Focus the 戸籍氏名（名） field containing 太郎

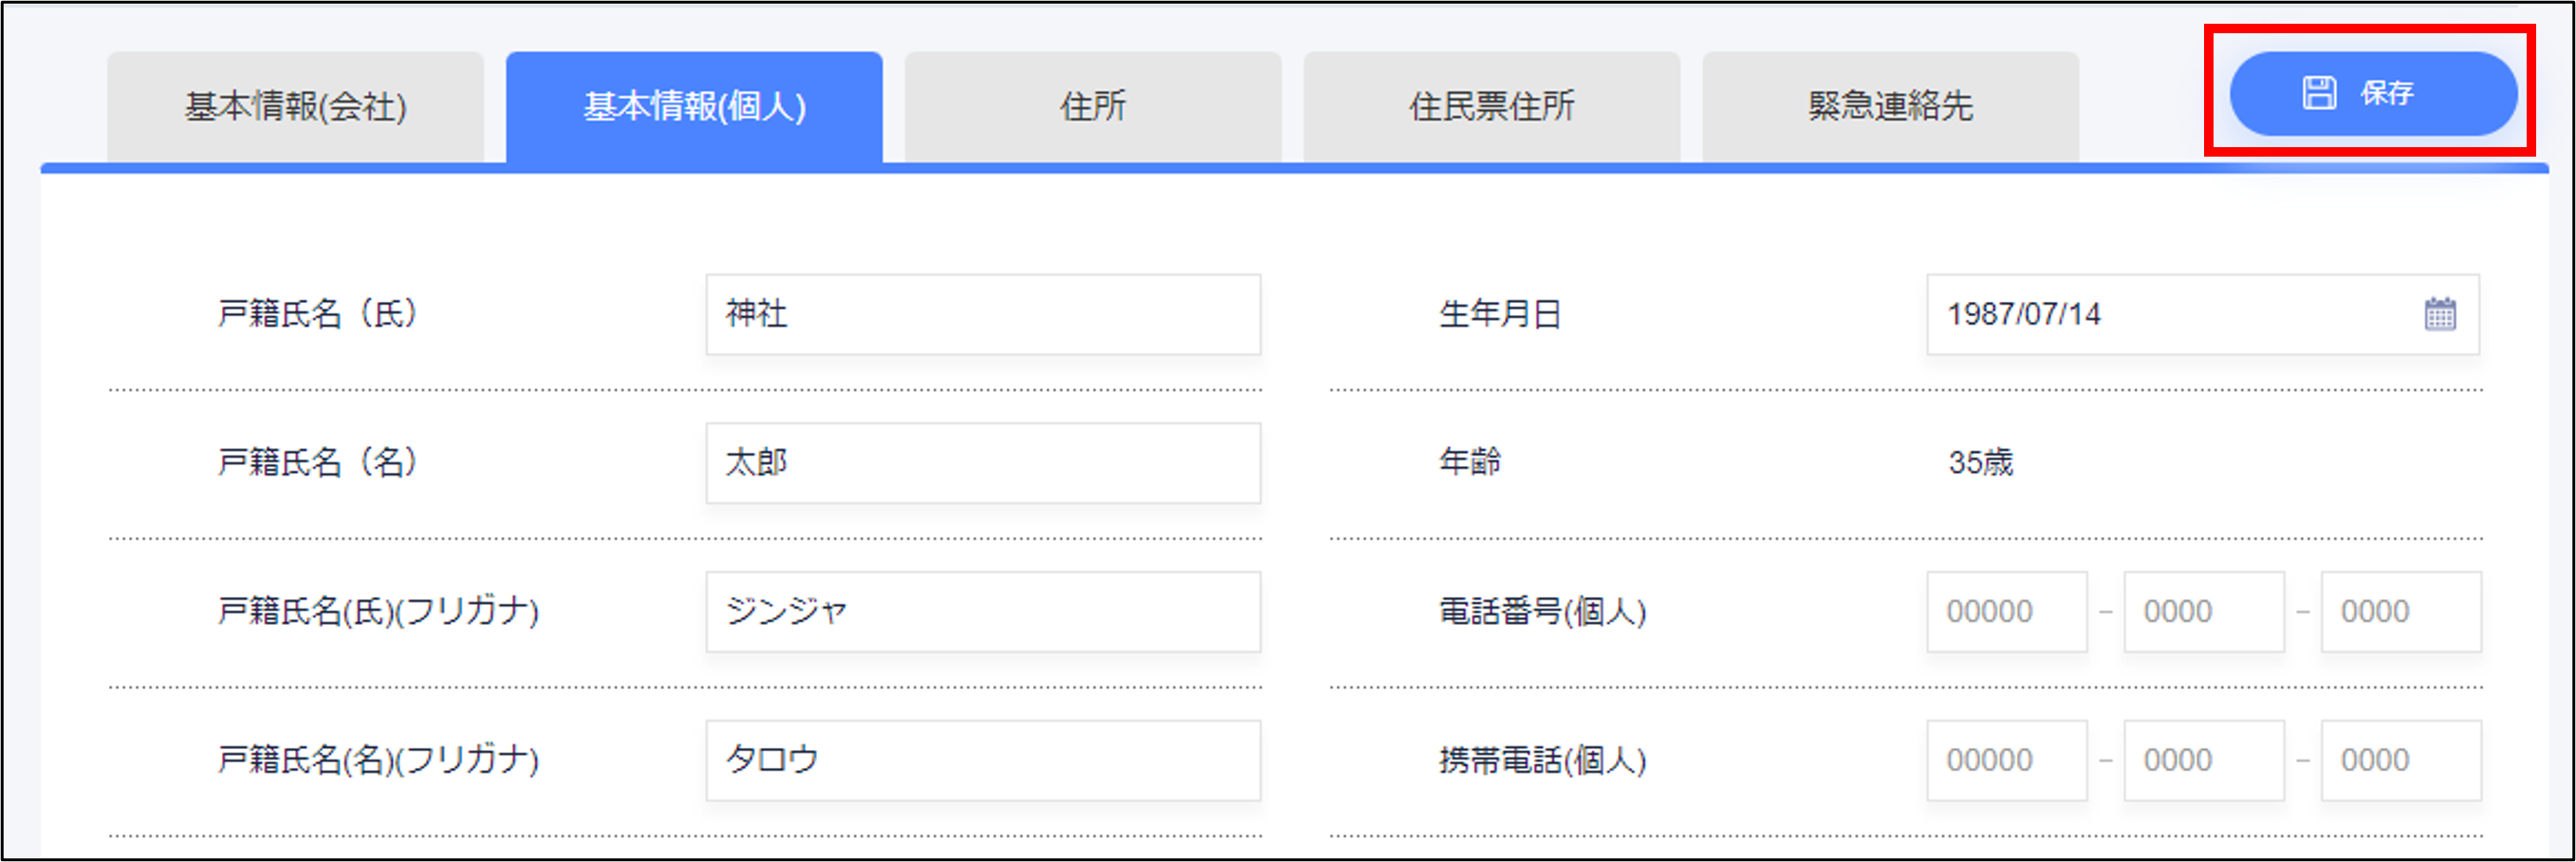tap(982, 463)
